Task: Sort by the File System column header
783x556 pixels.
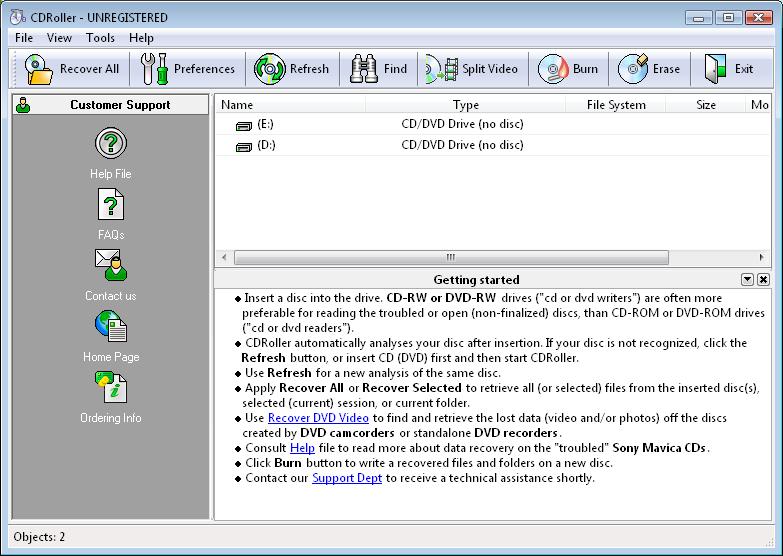Action: (616, 105)
